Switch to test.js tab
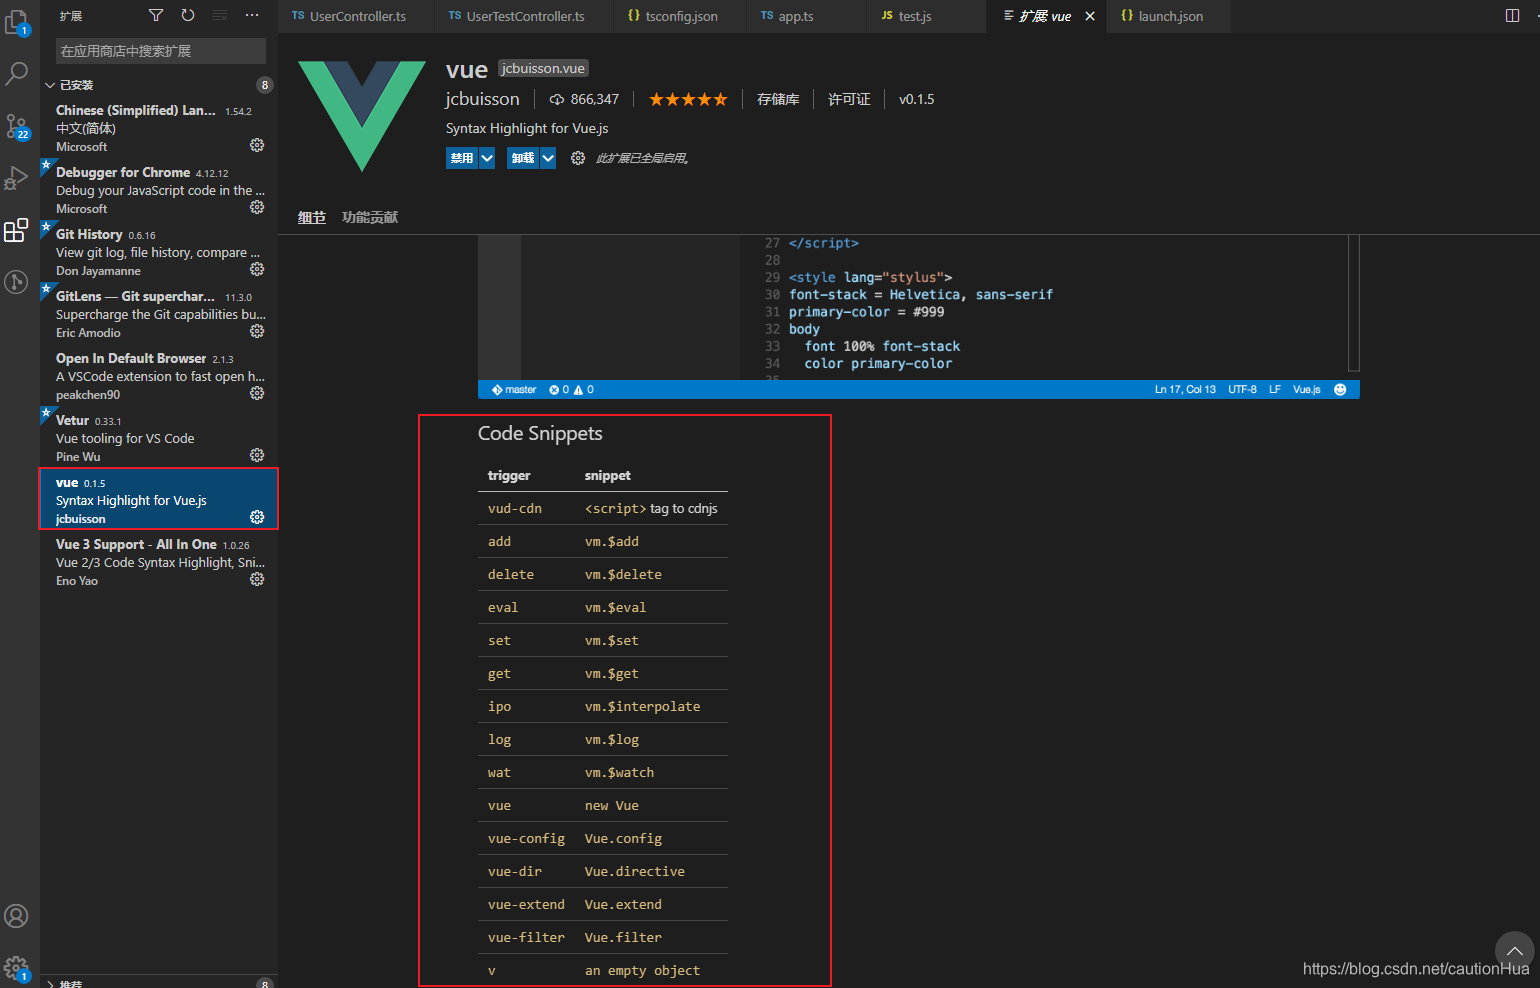 pyautogui.click(x=927, y=16)
